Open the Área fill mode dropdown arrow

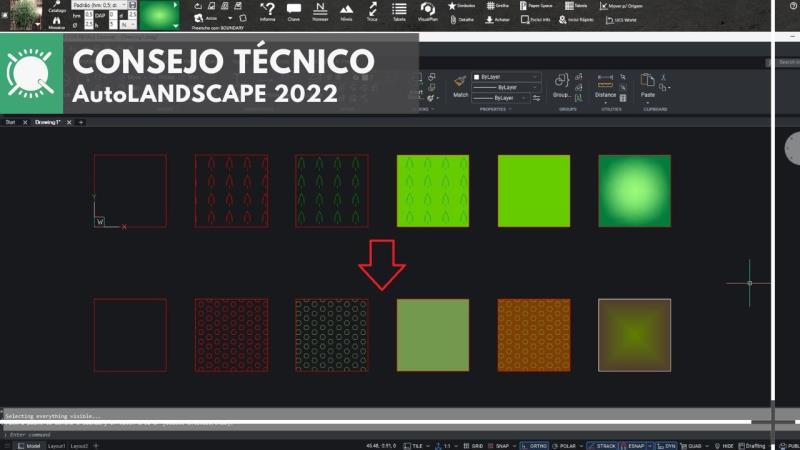pyautogui.click(x=230, y=18)
